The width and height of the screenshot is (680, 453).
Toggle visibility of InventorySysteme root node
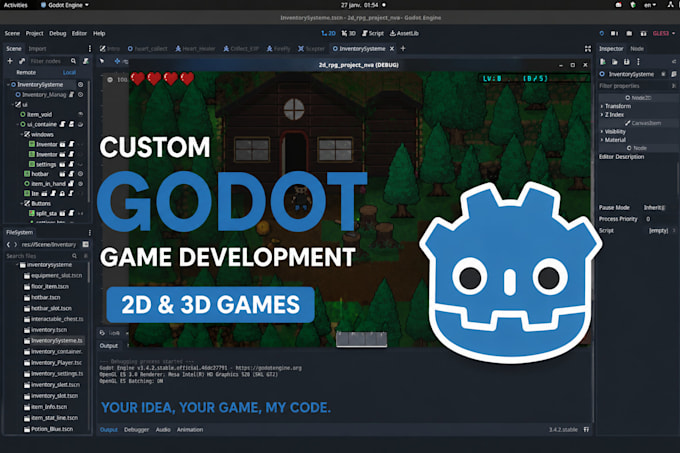80,85
